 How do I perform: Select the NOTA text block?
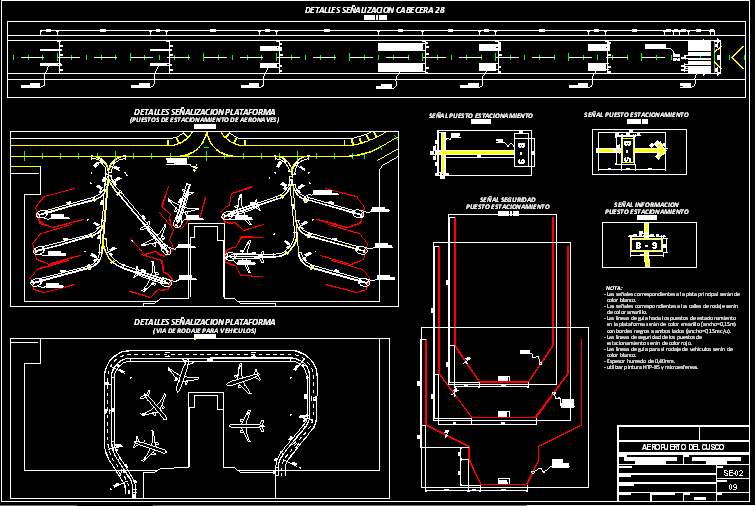click(671, 328)
